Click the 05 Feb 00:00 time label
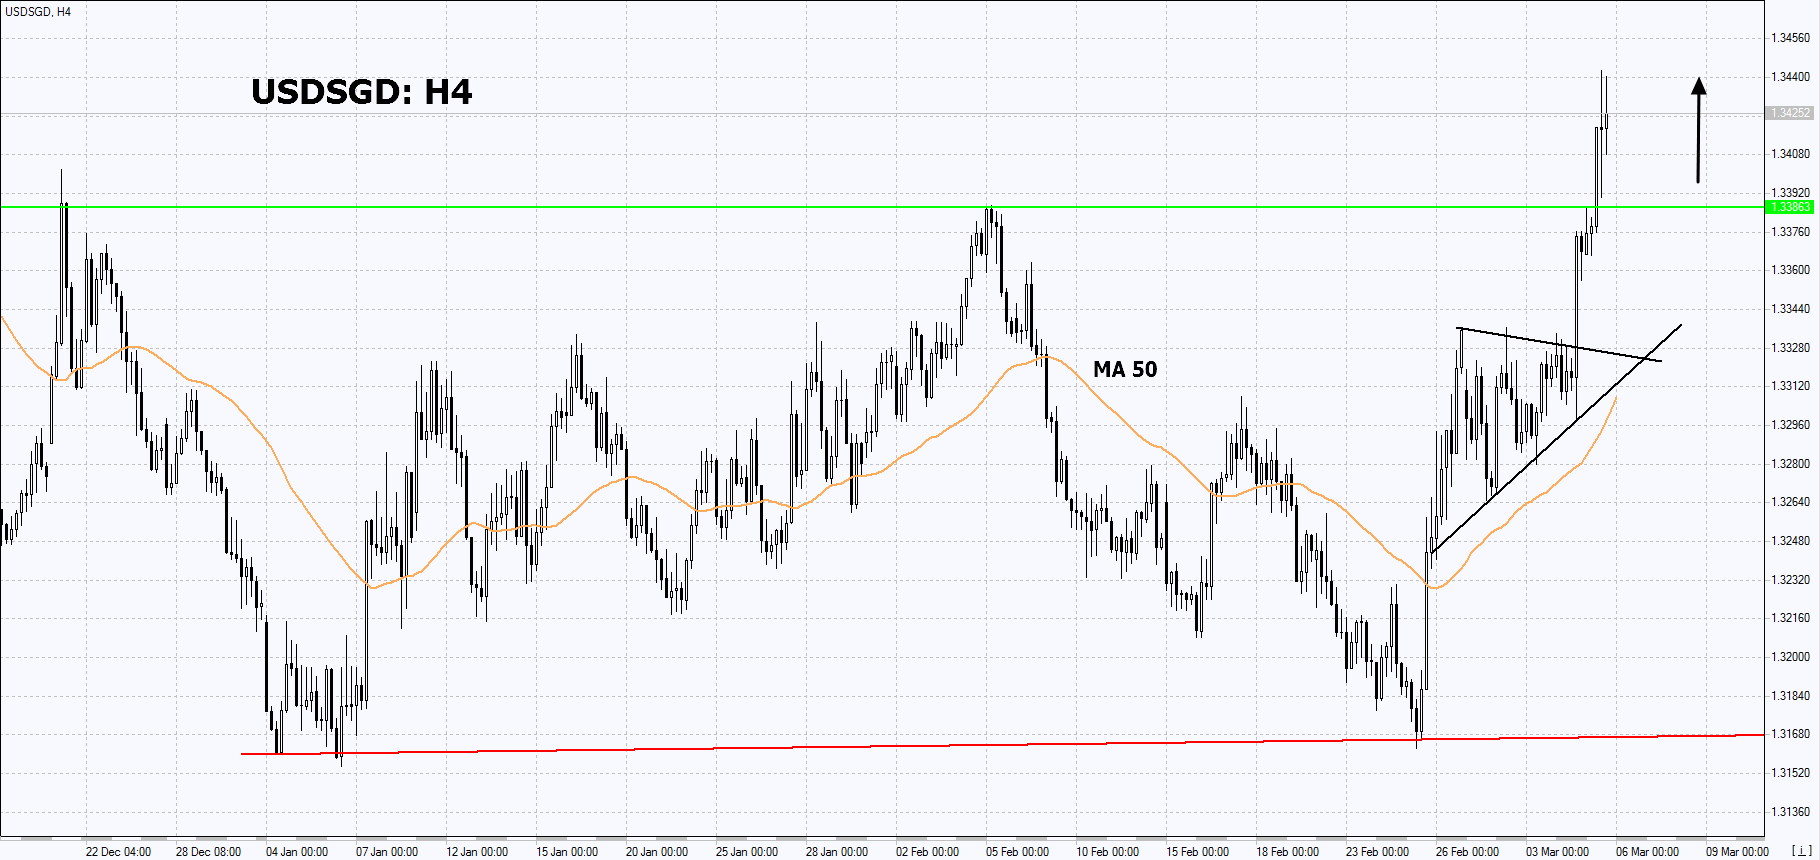 click(x=1017, y=852)
